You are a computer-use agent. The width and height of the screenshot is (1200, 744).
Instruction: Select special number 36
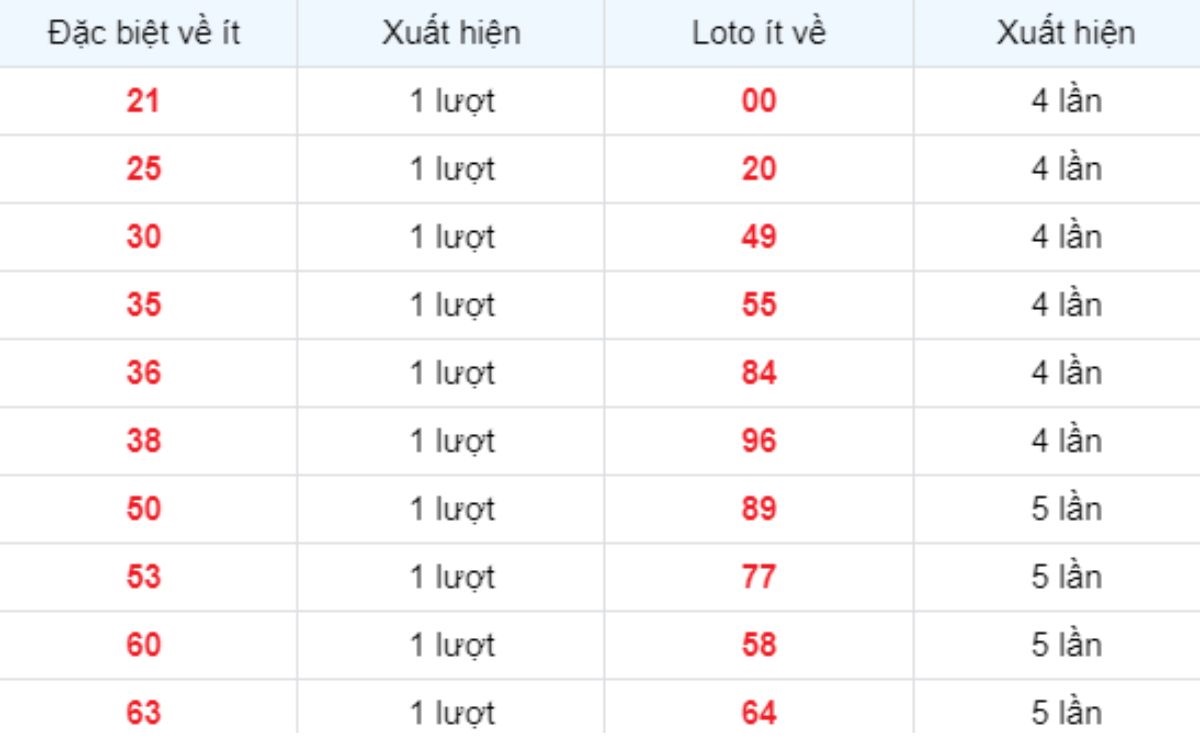coord(144,373)
